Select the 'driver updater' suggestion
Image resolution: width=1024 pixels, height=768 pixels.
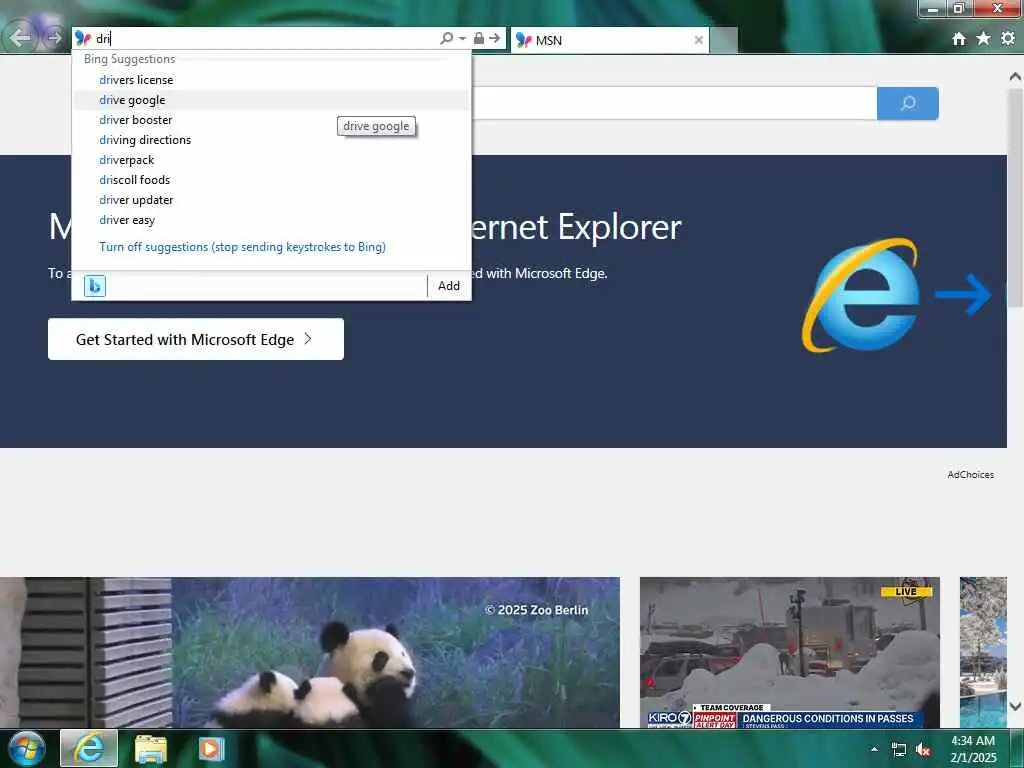[x=271, y=200]
